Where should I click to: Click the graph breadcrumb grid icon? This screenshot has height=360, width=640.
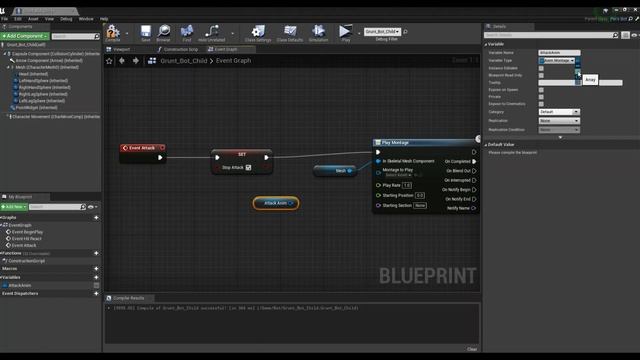tap(152, 61)
